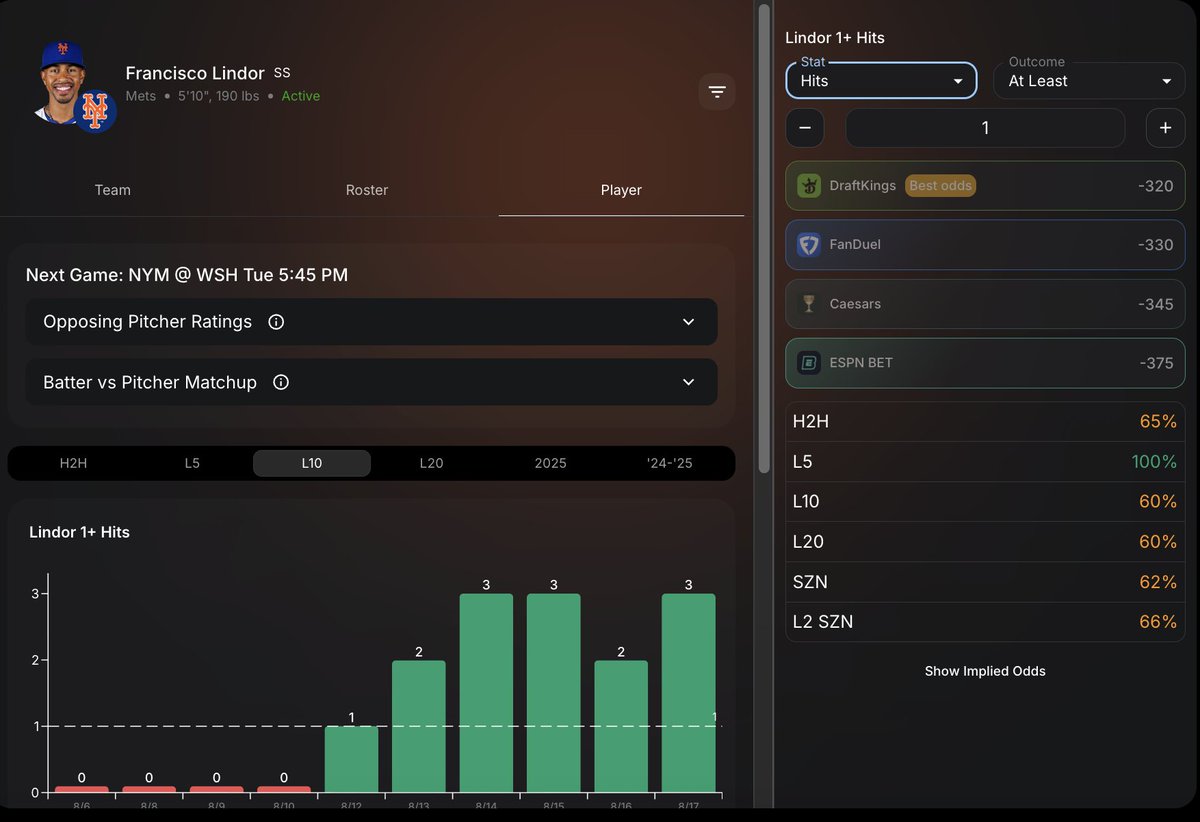Select the Player tab
The width and height of the screenshot is (1200, 822).
point(621,190)
